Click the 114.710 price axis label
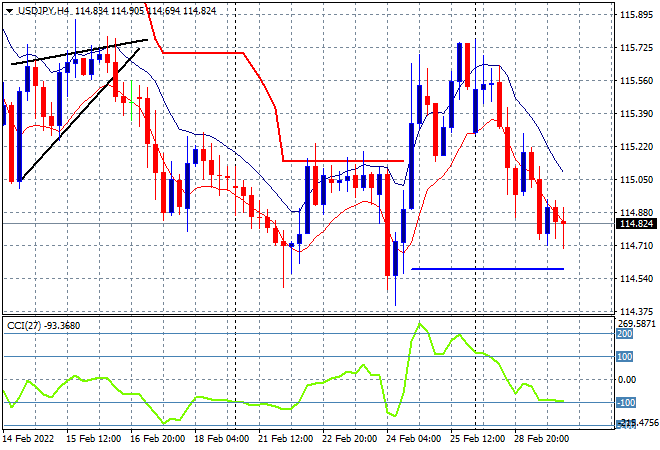 [636, 245]
